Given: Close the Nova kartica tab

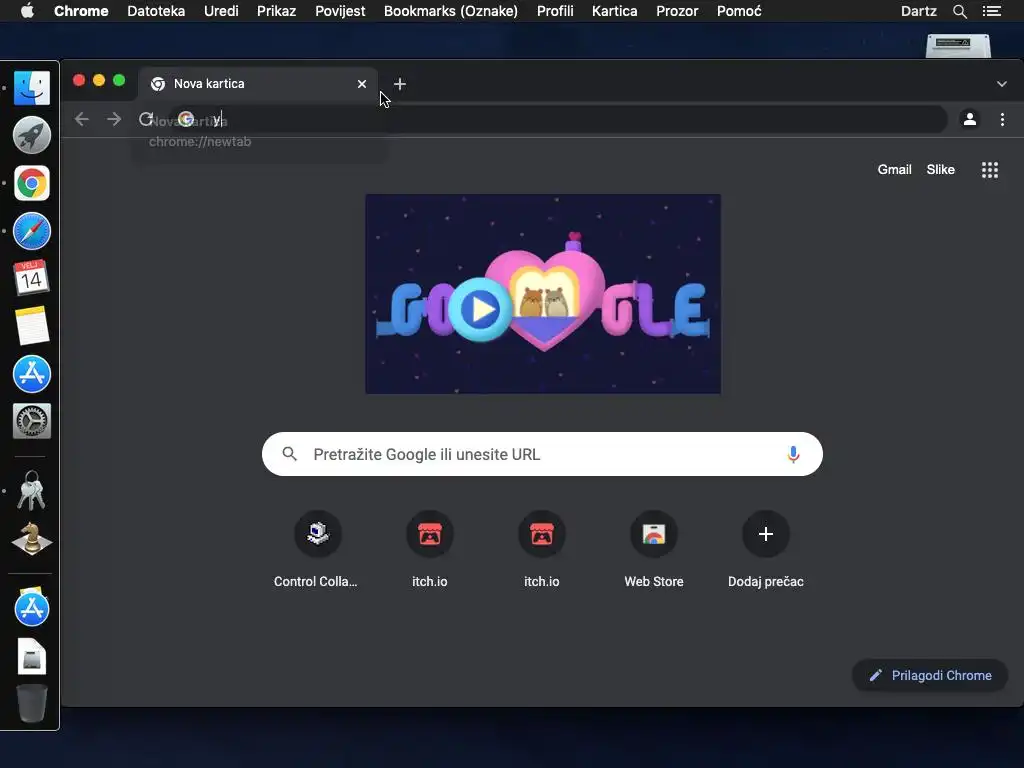Looking at the screenshot, I should [362, 84].
